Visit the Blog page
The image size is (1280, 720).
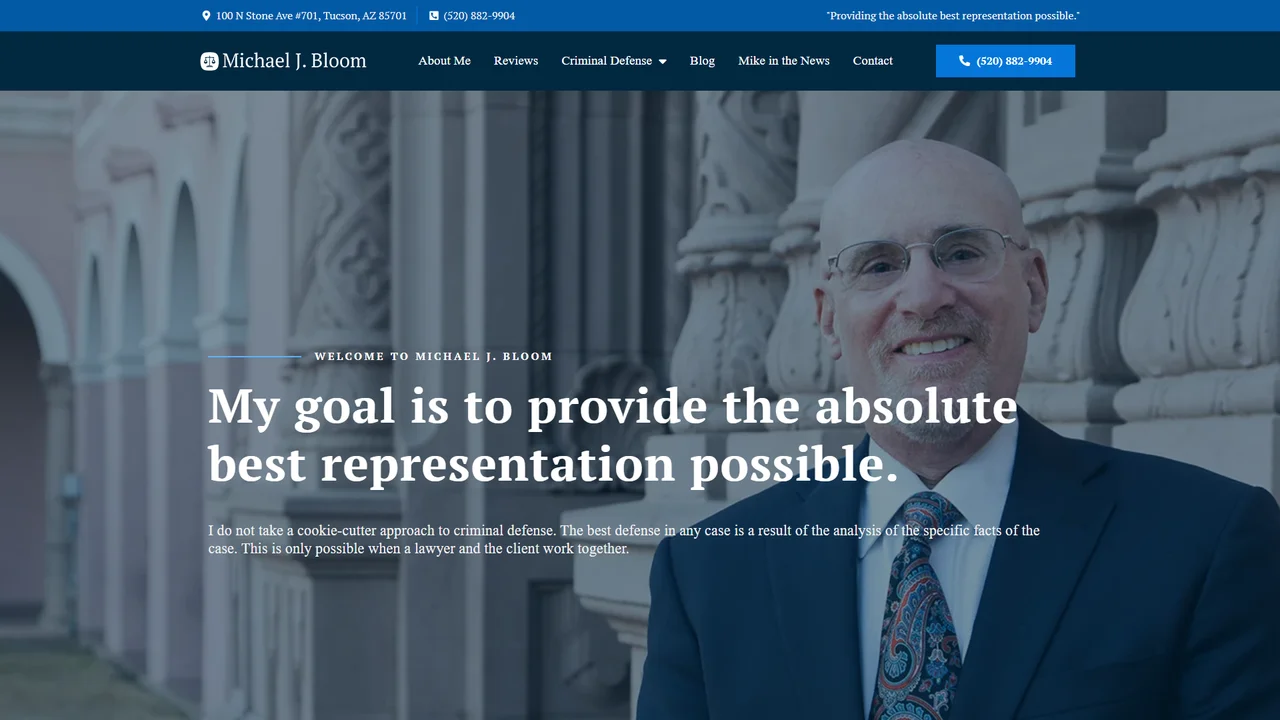(x=702, y=61)
